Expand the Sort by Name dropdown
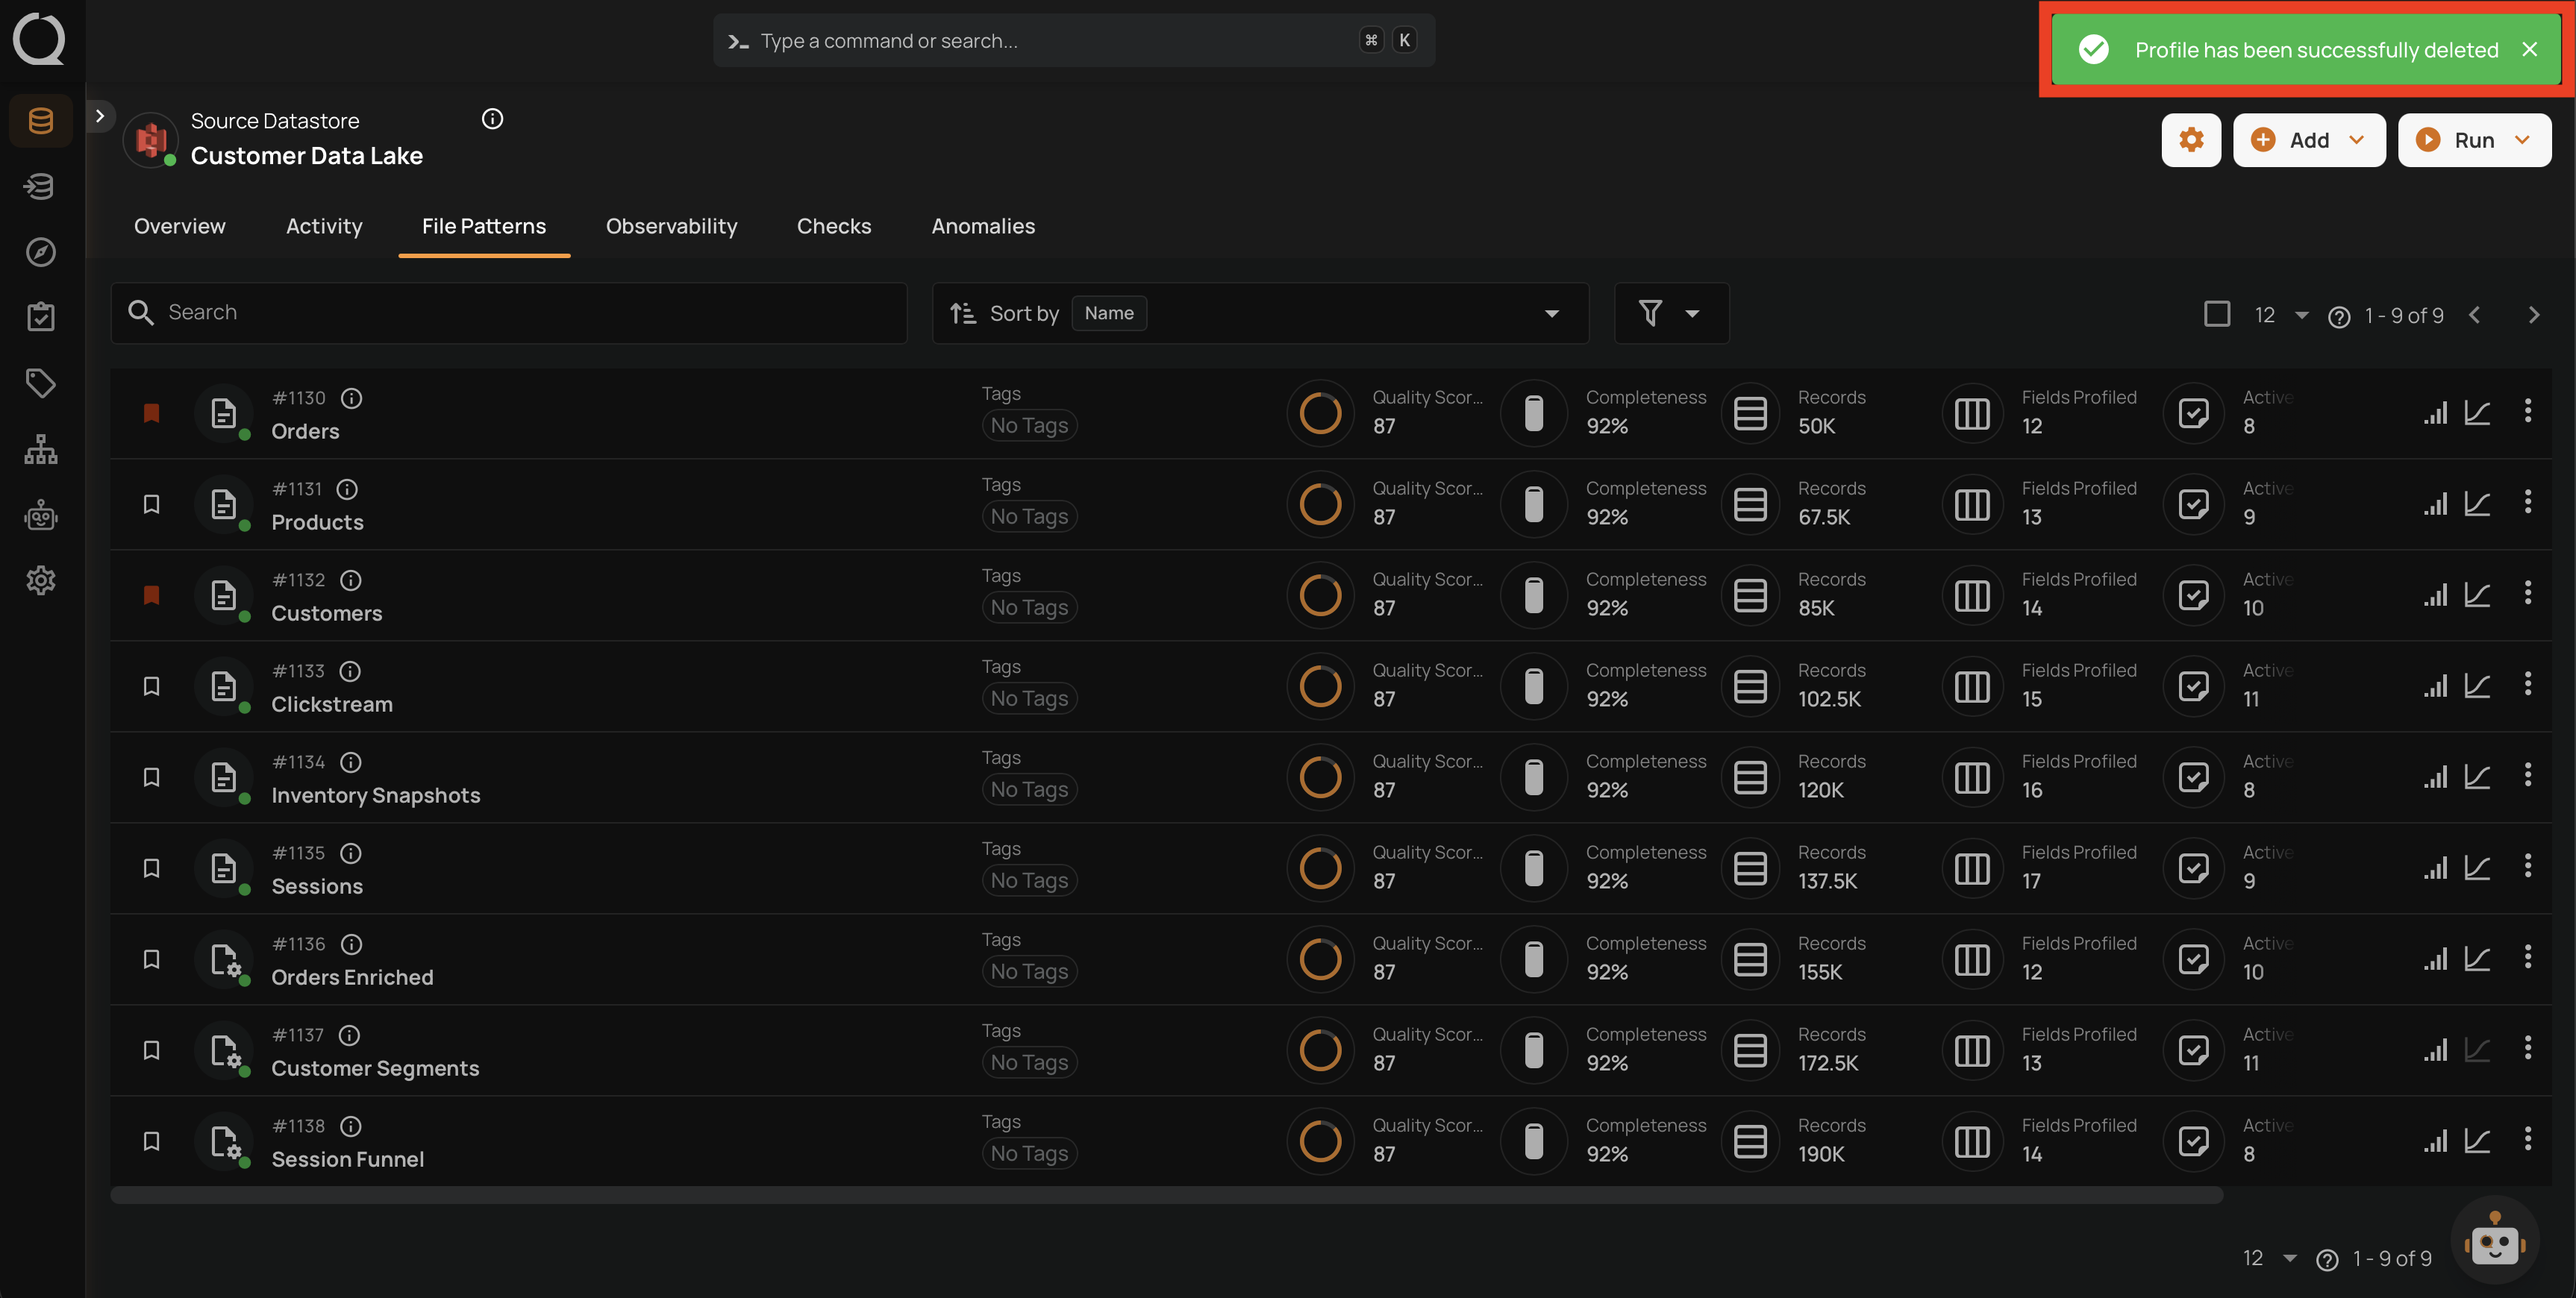This screenshot has height=1298, width=2576. [1260, 313]
